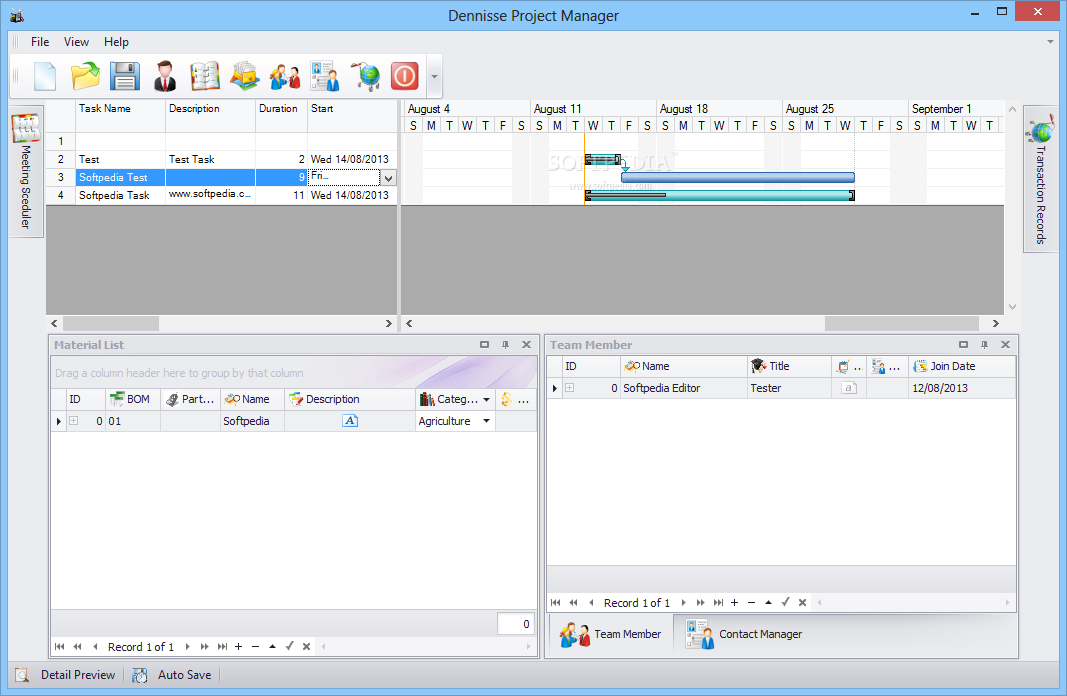Viewport: 1067px width, 696px height.
Task: Pin the Team Member panel
Action: pyautogui.click(x=984, y=345)
